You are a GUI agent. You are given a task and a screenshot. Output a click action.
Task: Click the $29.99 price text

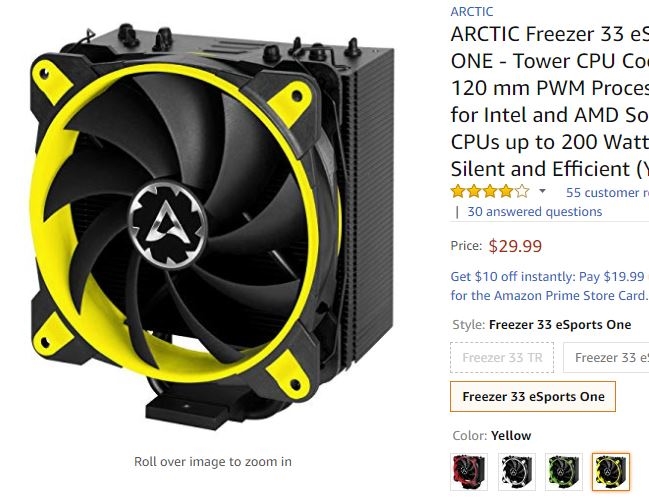(515, 246)
